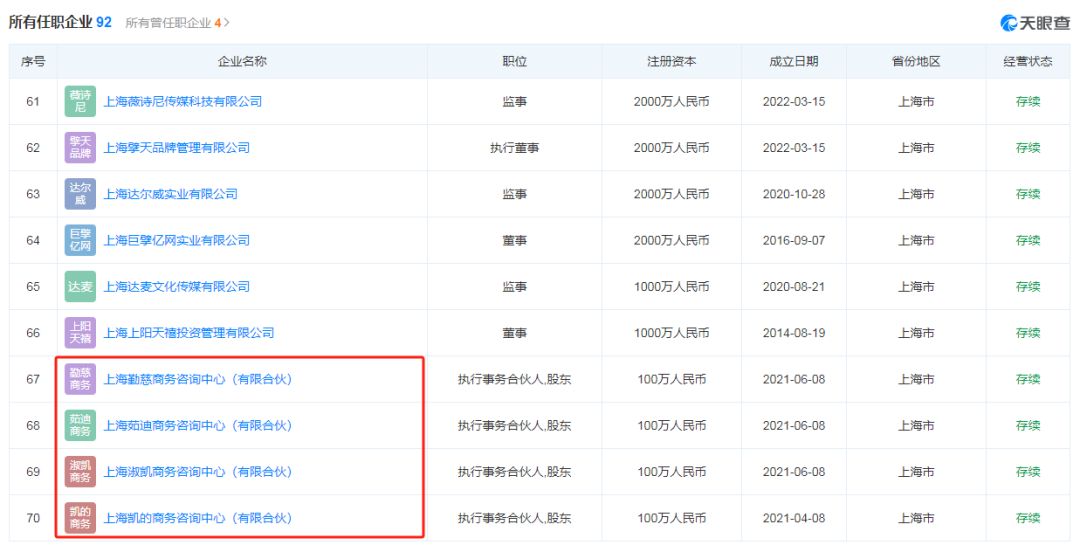The image size is (1080, 552).
Task: Click 上海市 region in row 62
Action: pos(916,147)
